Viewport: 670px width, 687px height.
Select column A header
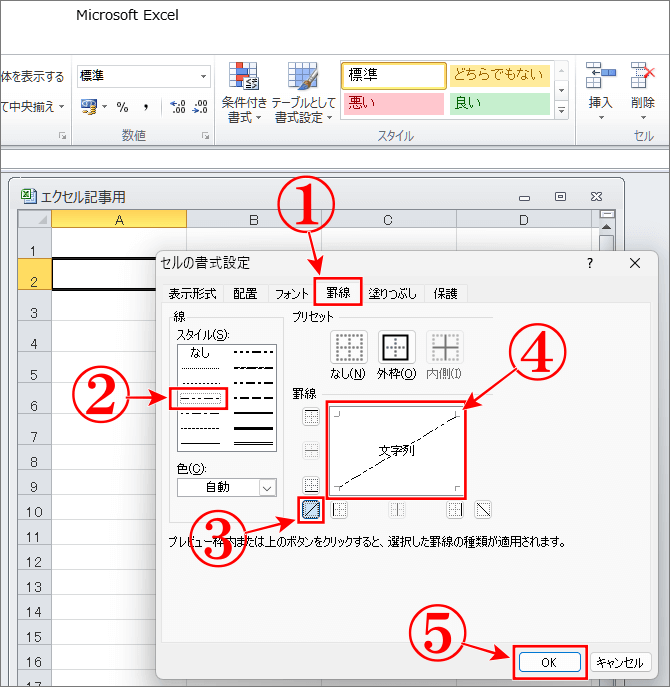[119, 219]
